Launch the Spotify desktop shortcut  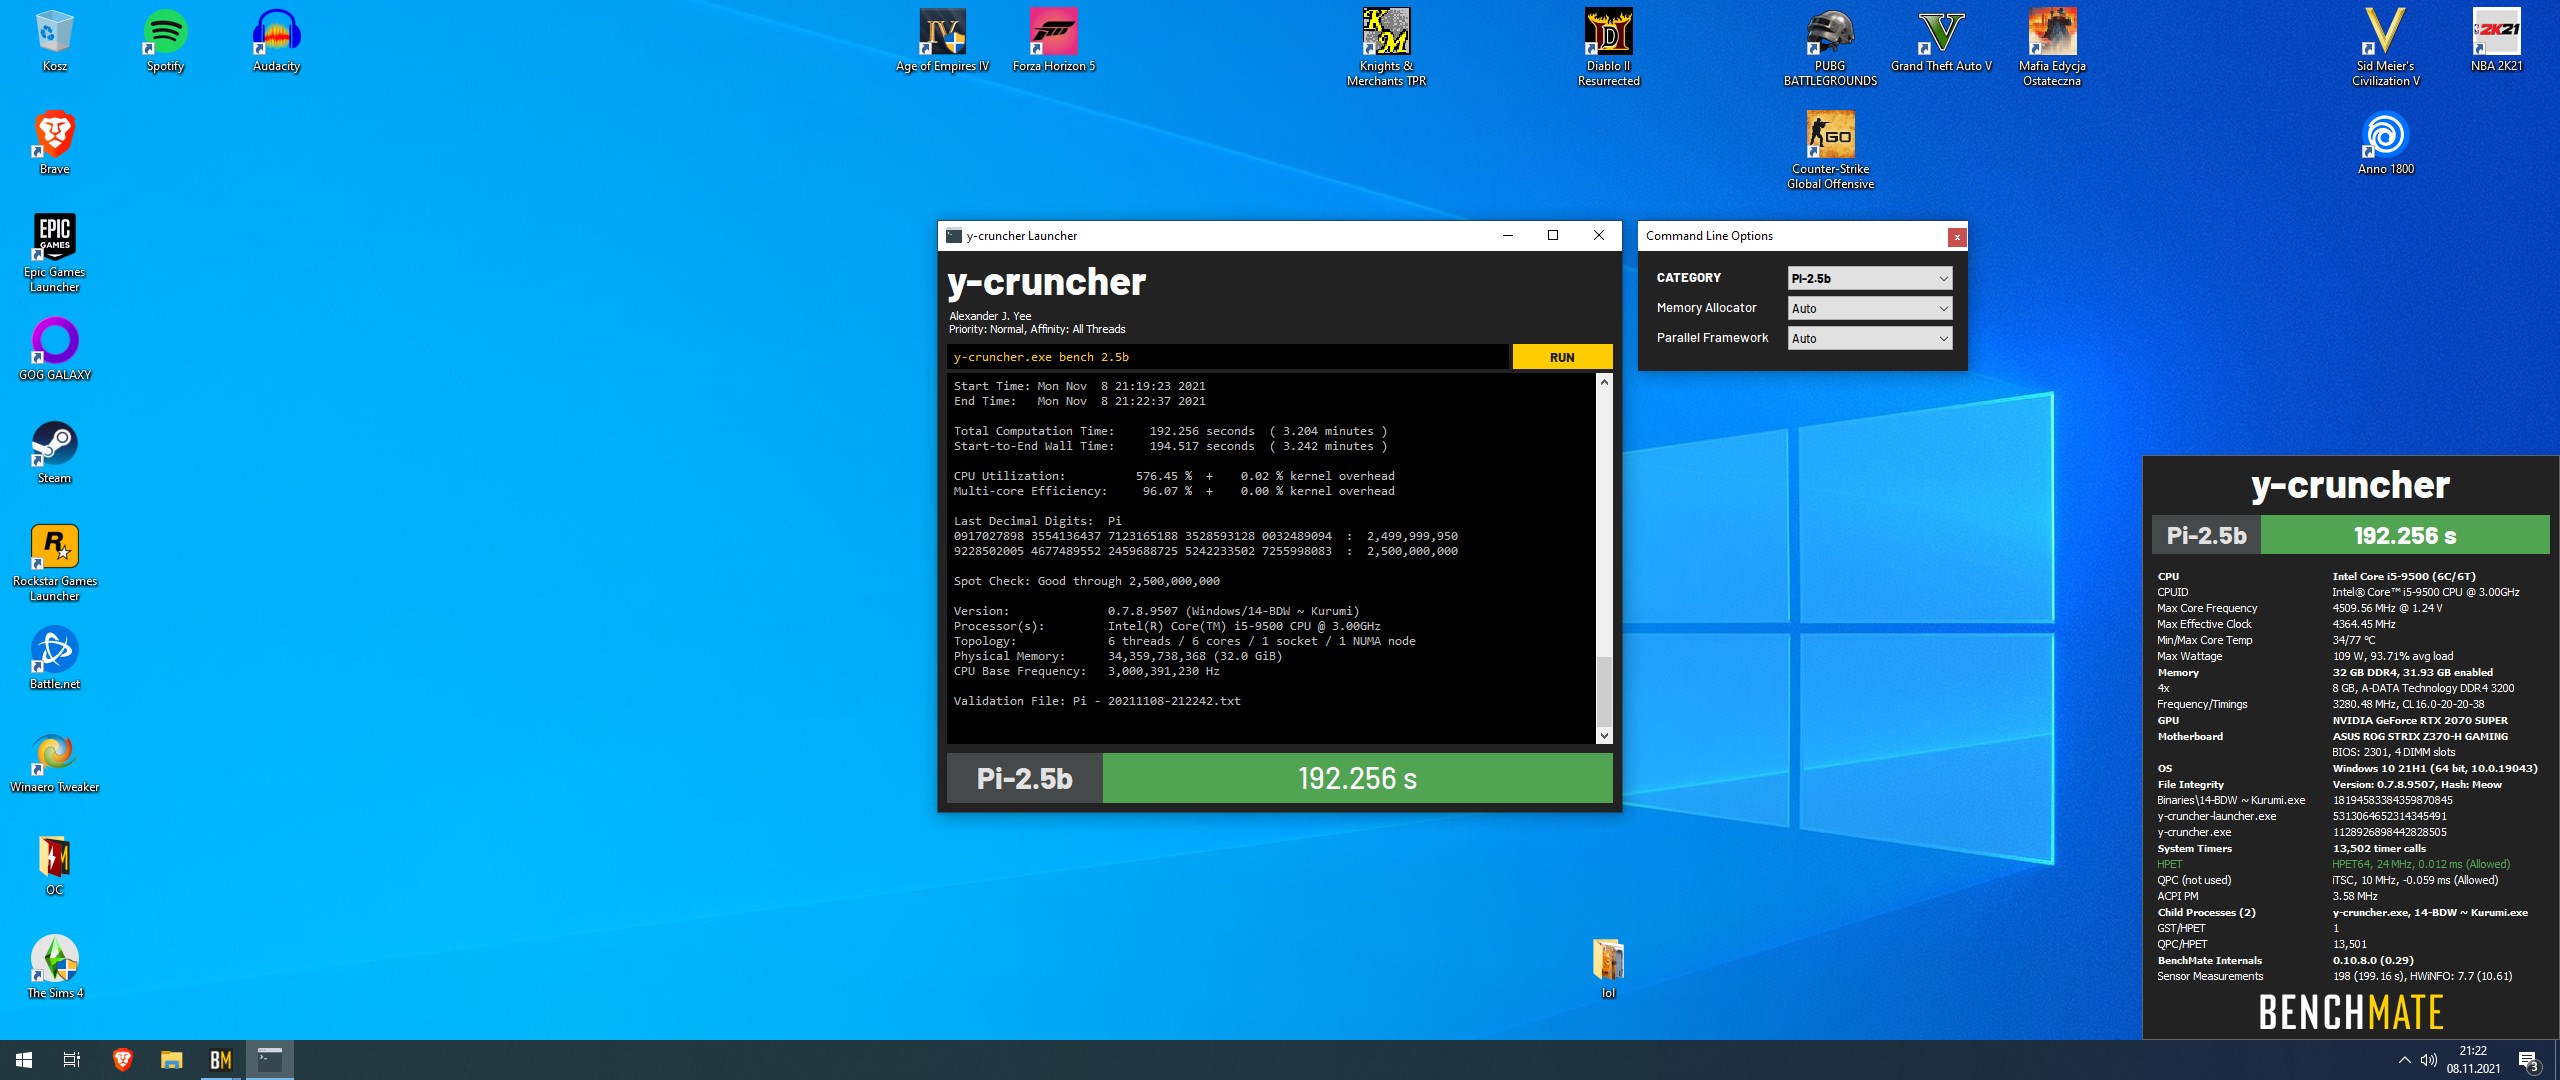[x=165, y=40]
